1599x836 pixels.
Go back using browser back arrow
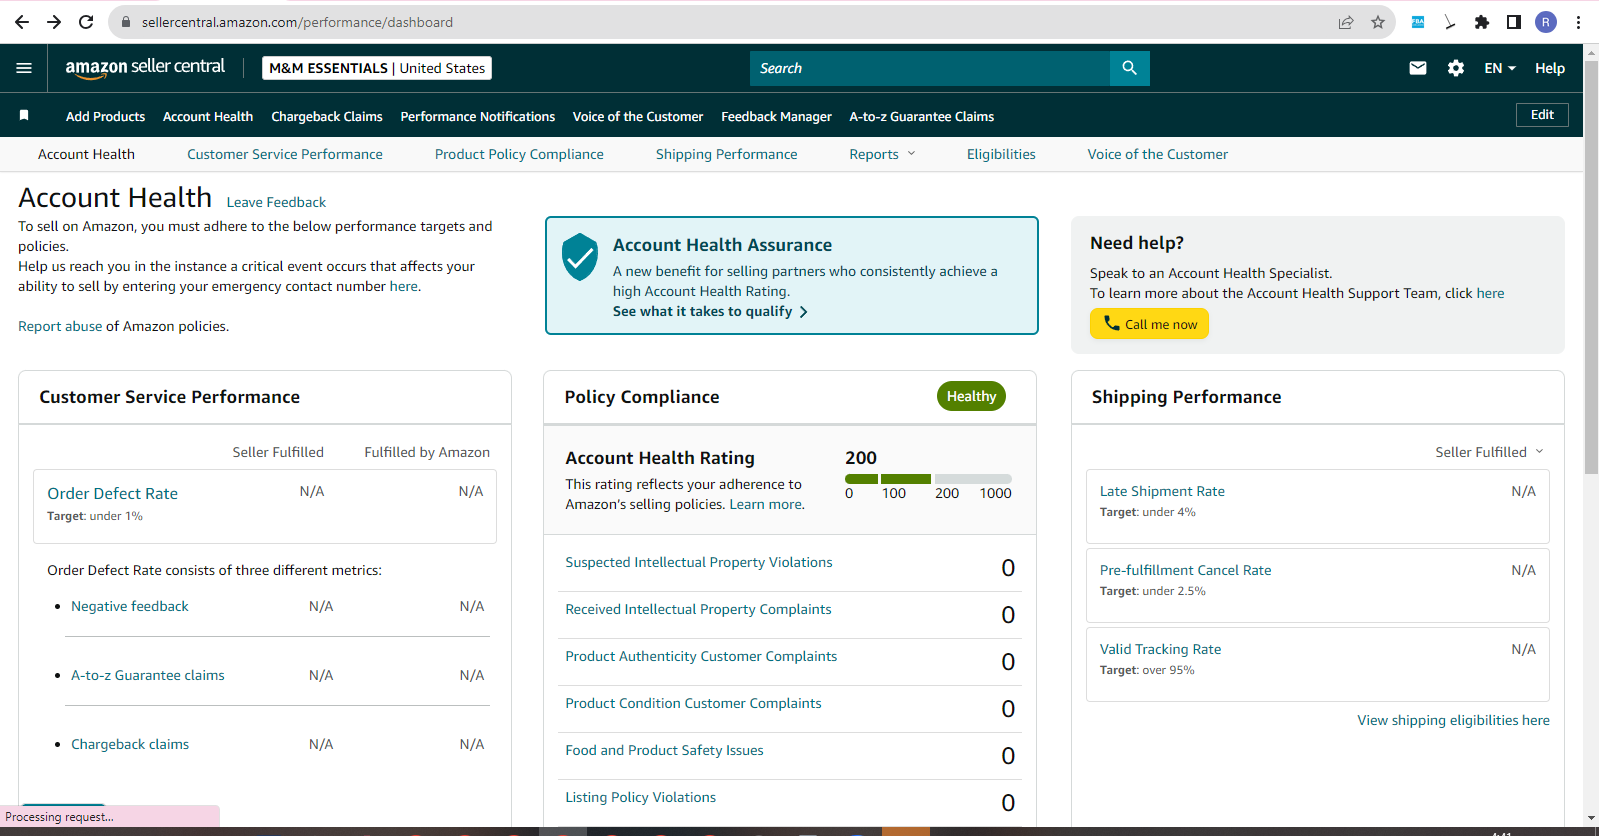click(22, 22)
